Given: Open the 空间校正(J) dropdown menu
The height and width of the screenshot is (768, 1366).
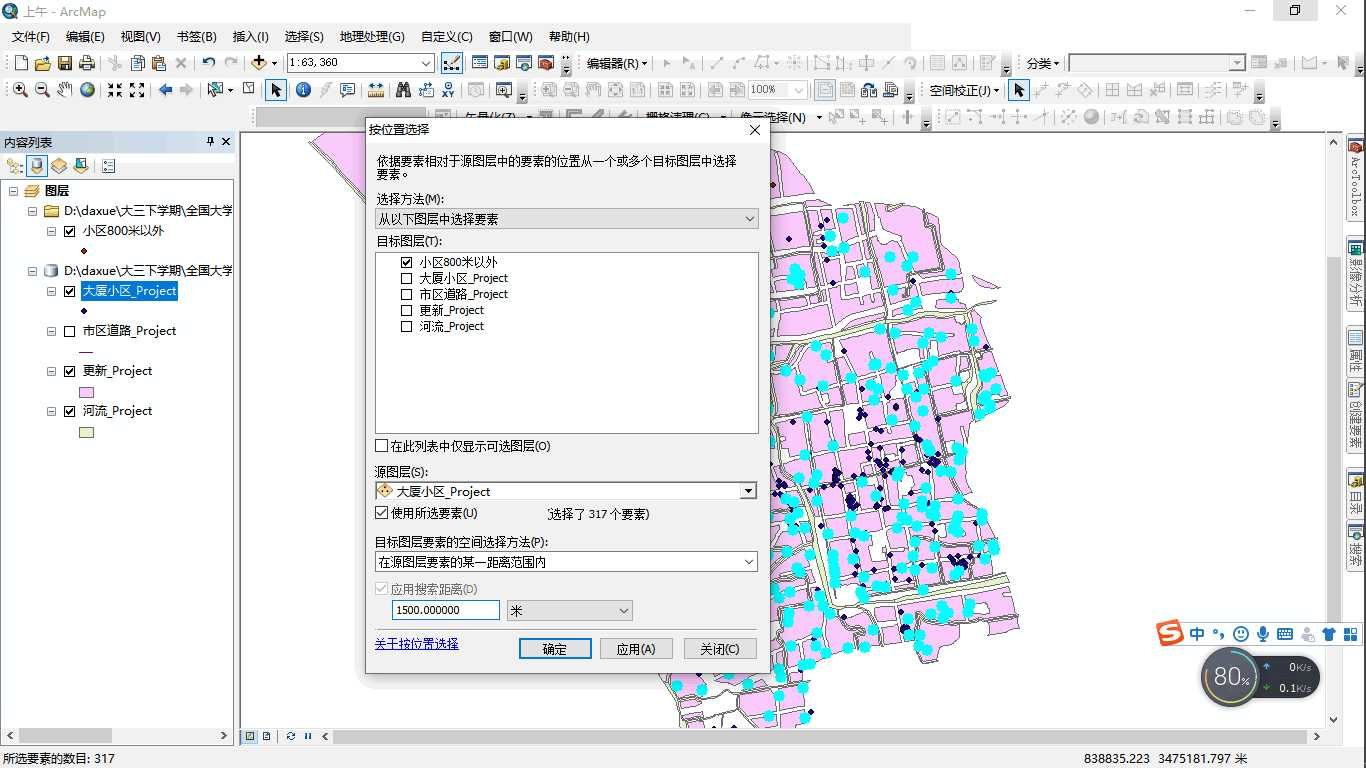Looking at the screenshot, I should [x=964, y=90].
